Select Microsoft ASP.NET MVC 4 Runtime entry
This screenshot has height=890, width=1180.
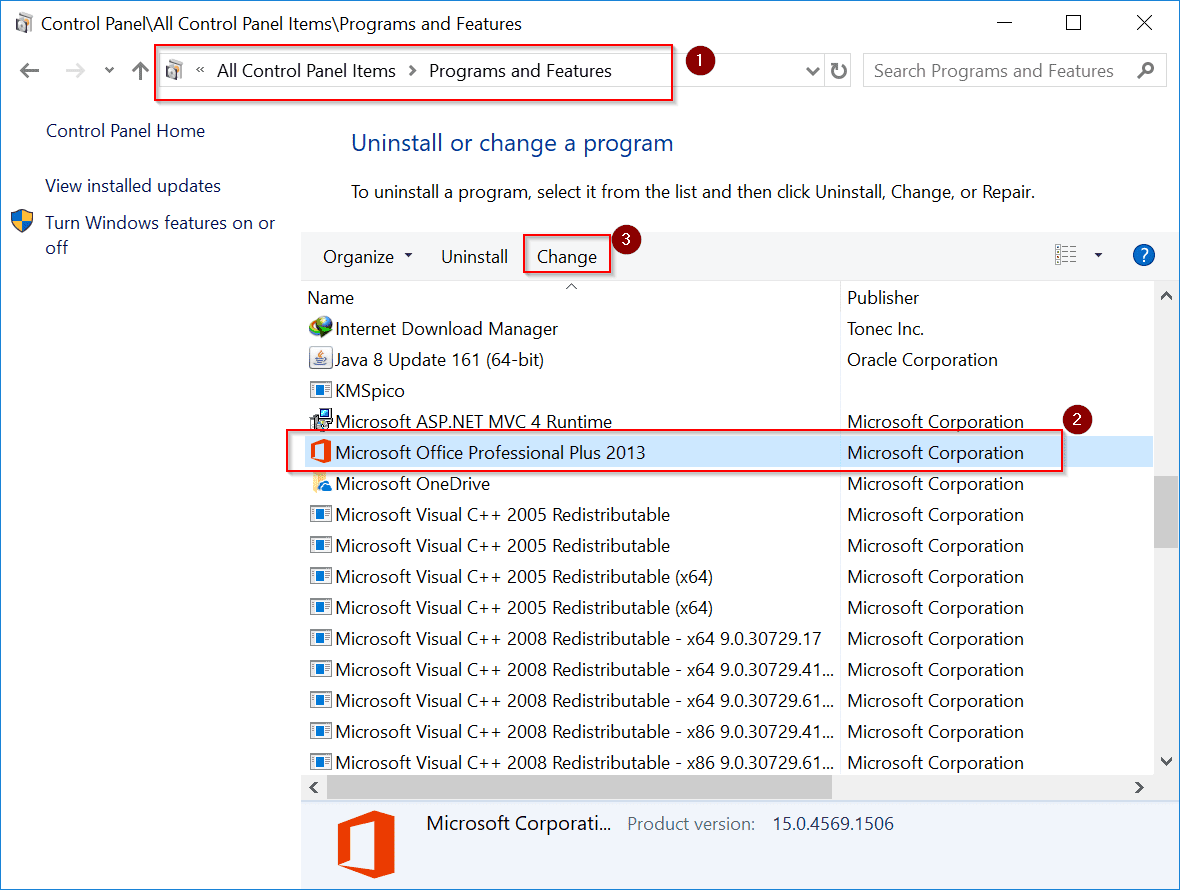coord(473,421)
